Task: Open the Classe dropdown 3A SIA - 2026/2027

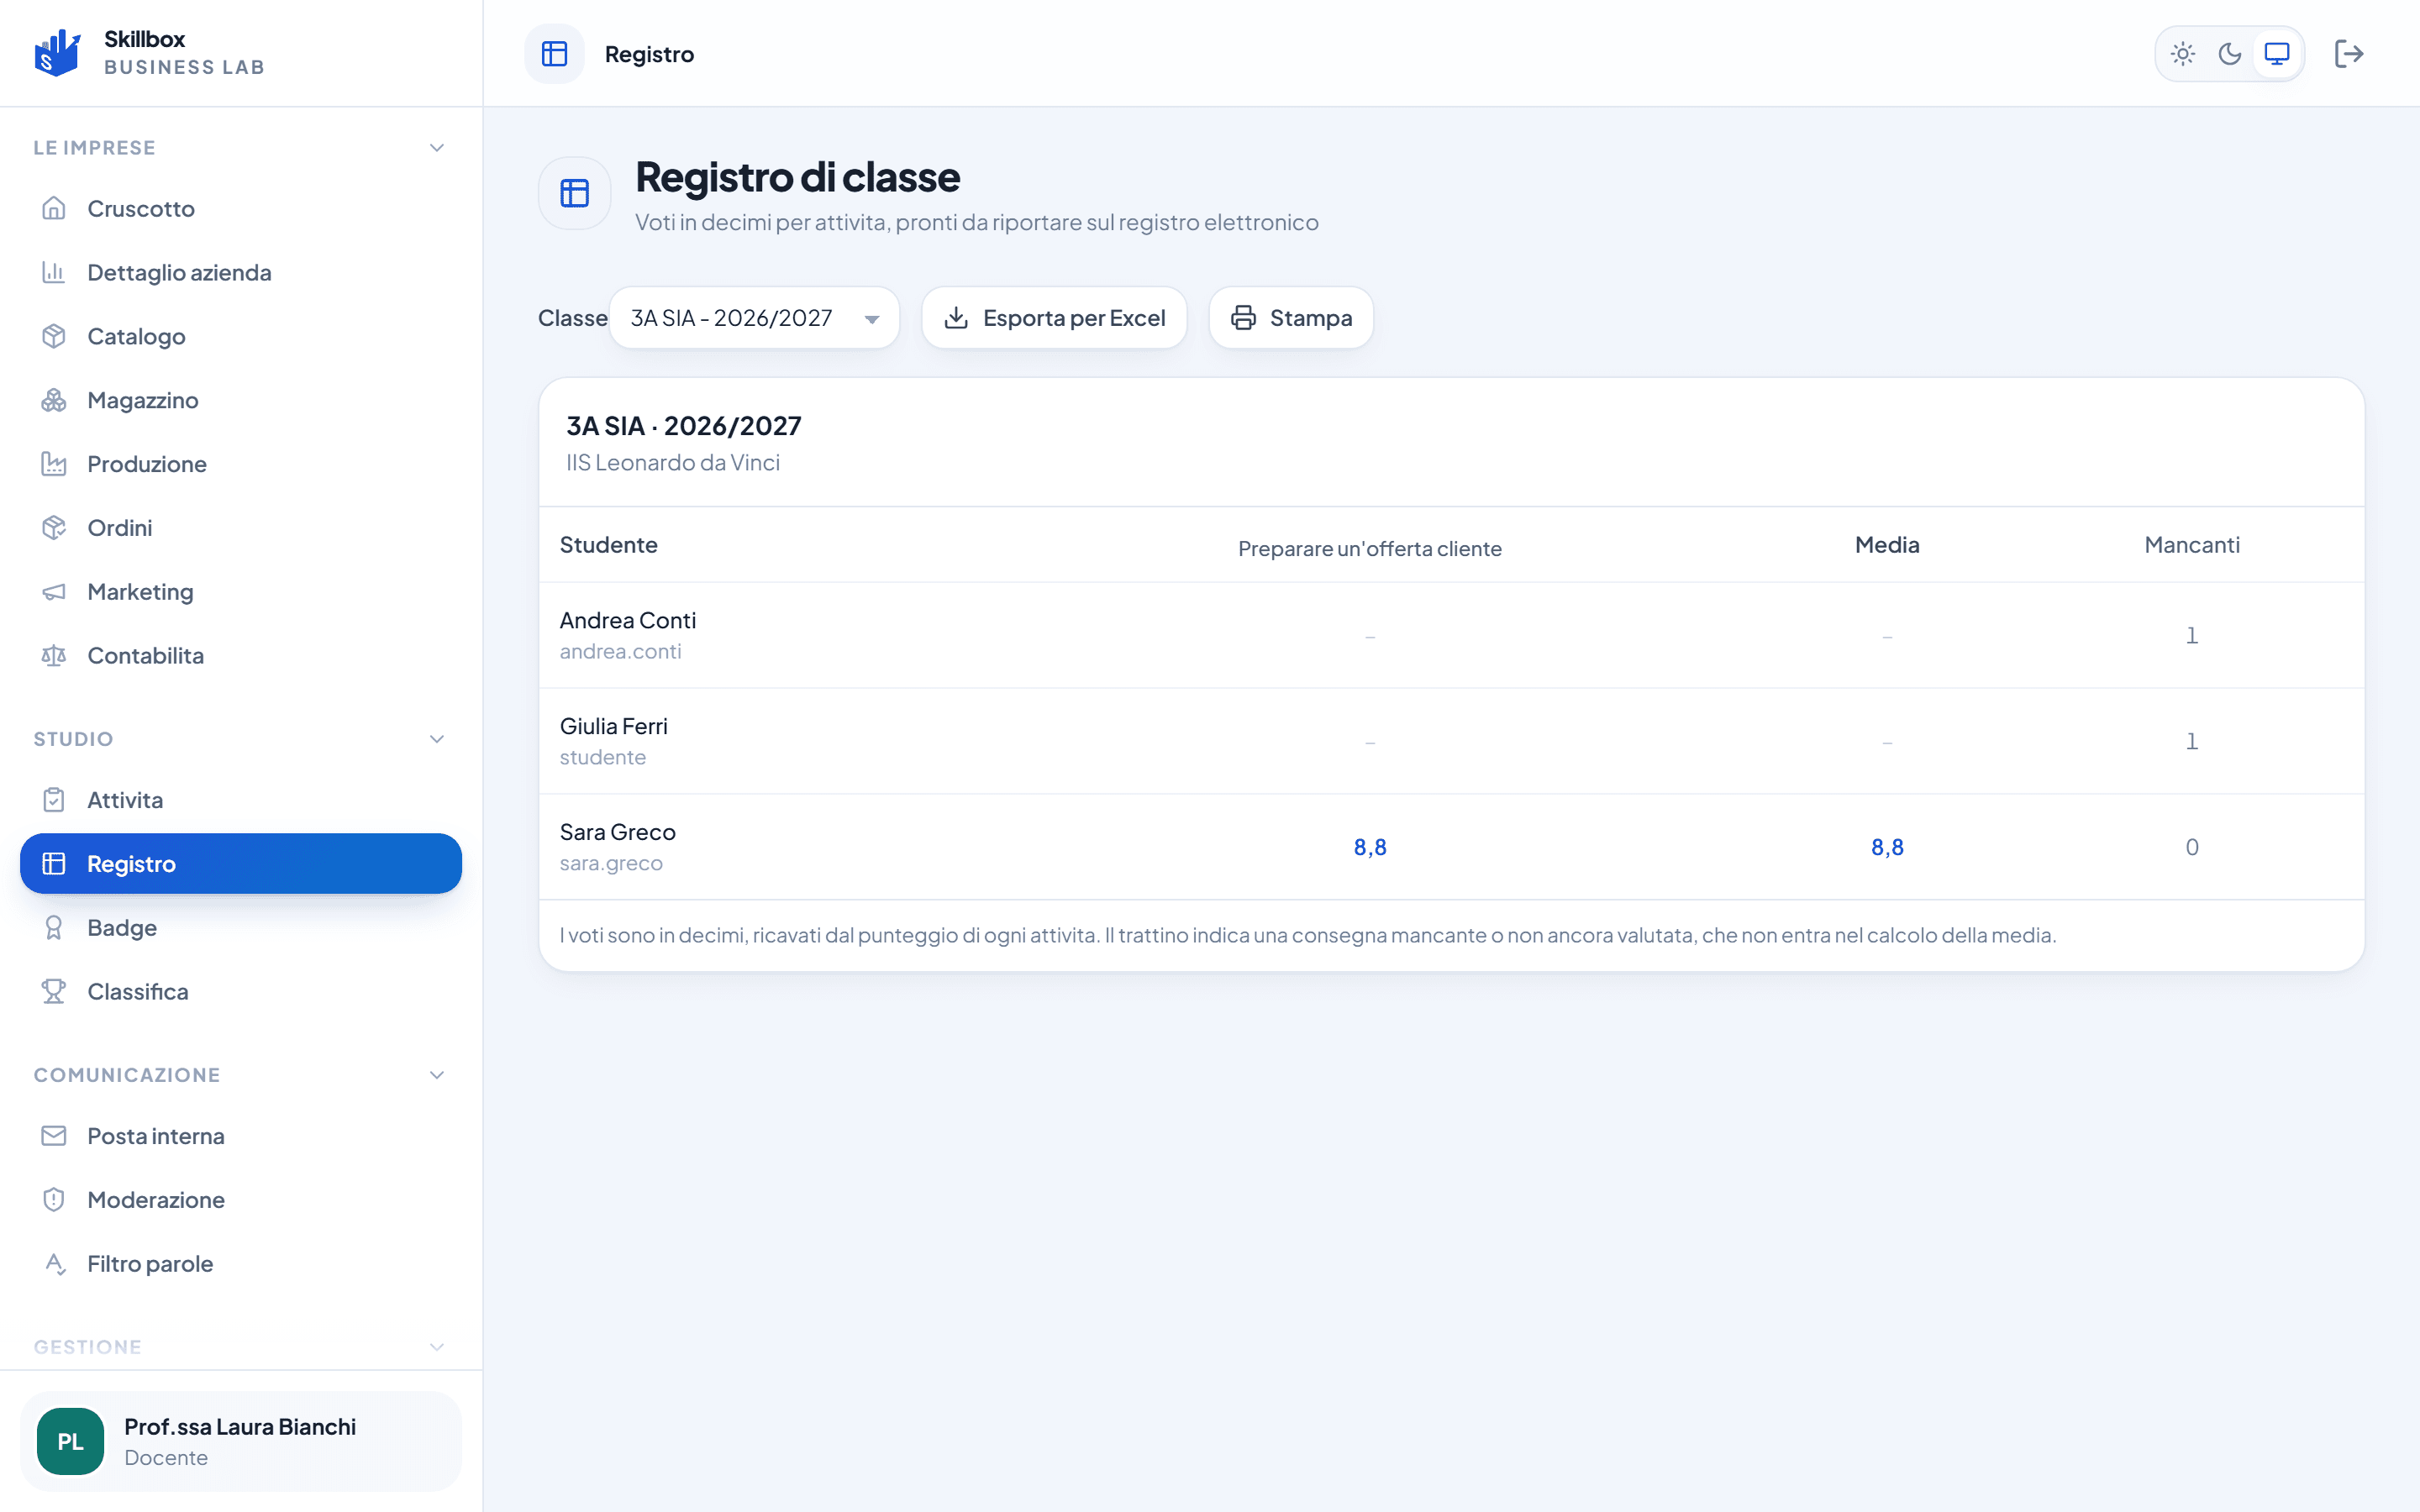Action: point(755,318)
